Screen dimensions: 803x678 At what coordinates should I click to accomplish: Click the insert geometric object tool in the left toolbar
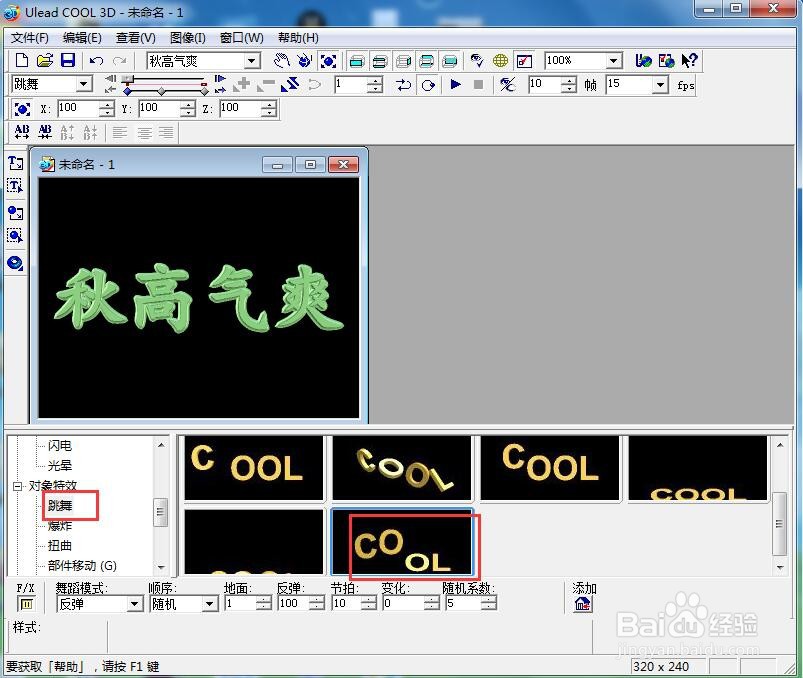pyautogui.click(x=15, y=263)
